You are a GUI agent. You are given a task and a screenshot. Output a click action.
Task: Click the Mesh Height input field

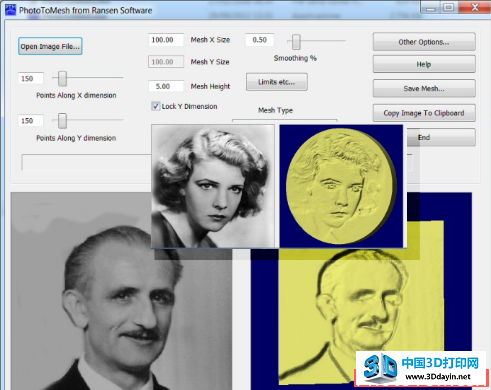pos(166,86)
